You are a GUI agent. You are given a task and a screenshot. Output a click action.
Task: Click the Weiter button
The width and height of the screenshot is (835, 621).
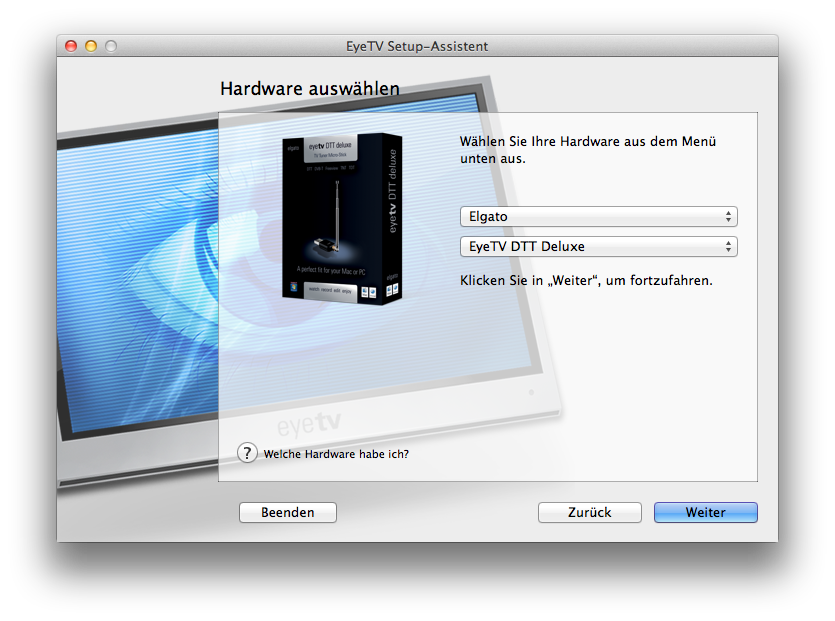click(706, 512)
